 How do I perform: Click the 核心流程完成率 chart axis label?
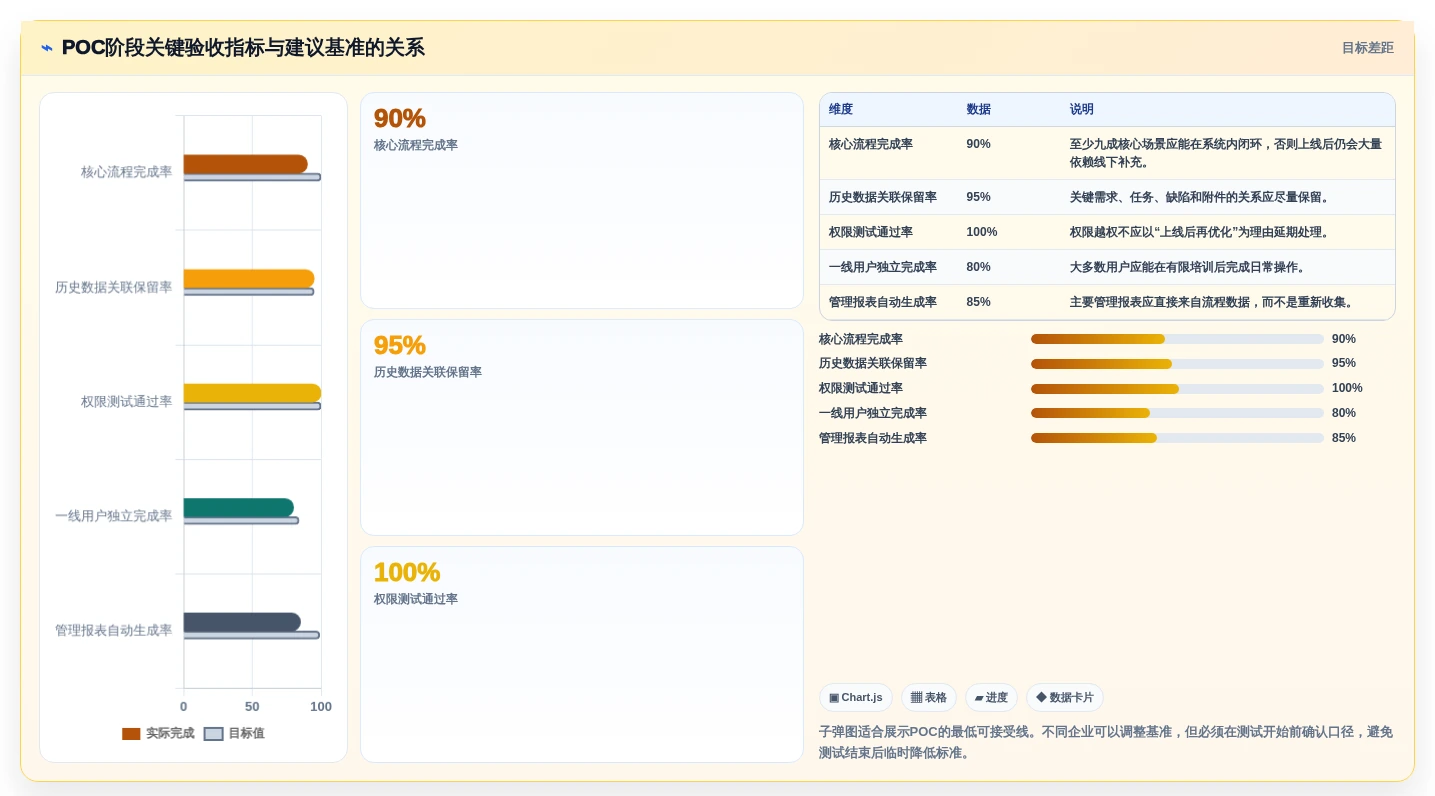point(126,172)
